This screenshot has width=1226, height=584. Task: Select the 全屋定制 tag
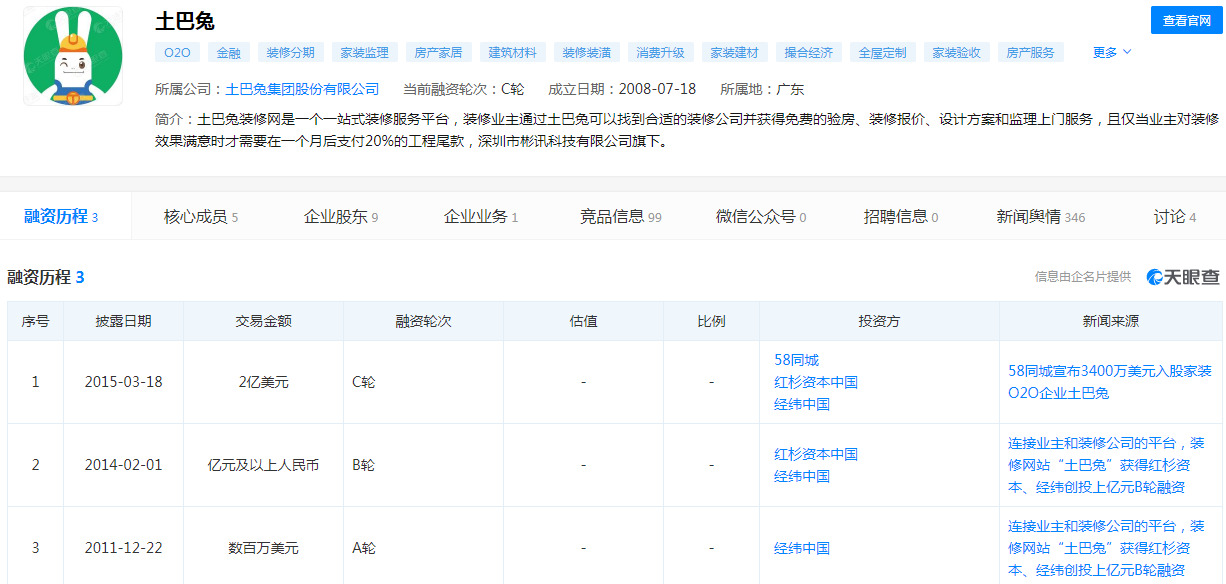[882, 53]
